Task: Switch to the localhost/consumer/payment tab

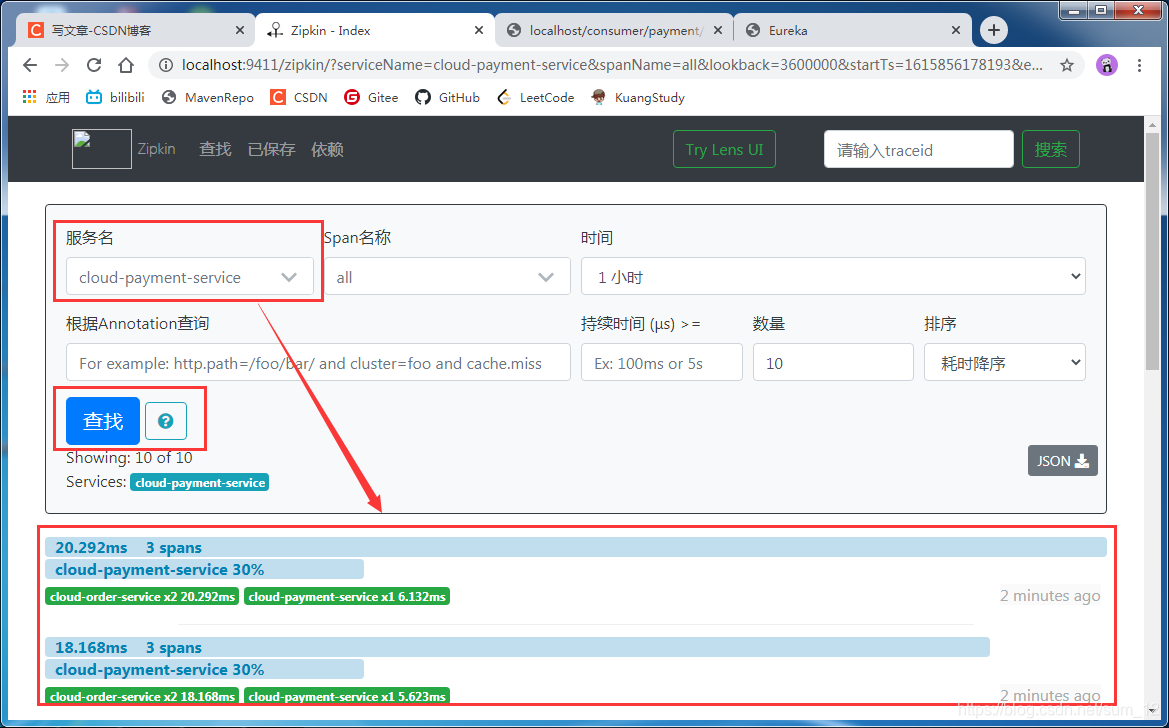Action: coord(614,31)
